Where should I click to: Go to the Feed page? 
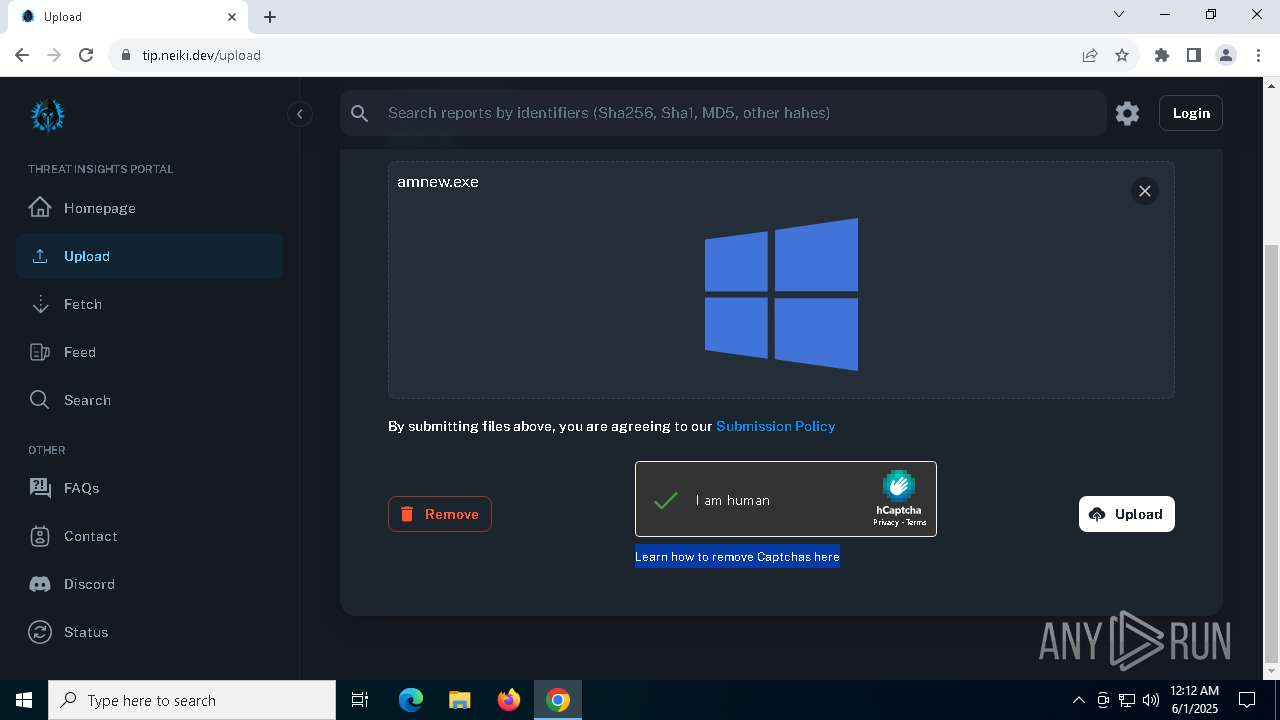(149, 352)
